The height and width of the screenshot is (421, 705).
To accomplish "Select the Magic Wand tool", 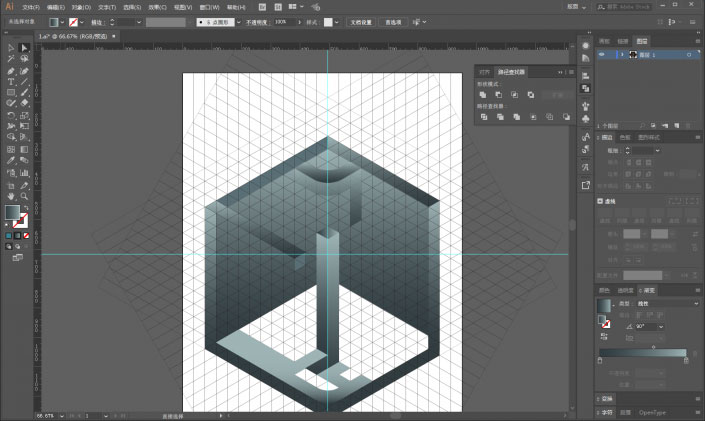I will coord(11,59).
